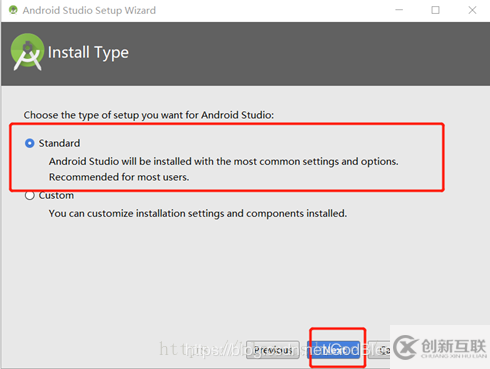The height and width of the screenshot is (369, 490).
Task: Click the small title bar app icon
Action: (x=13, y=10)
